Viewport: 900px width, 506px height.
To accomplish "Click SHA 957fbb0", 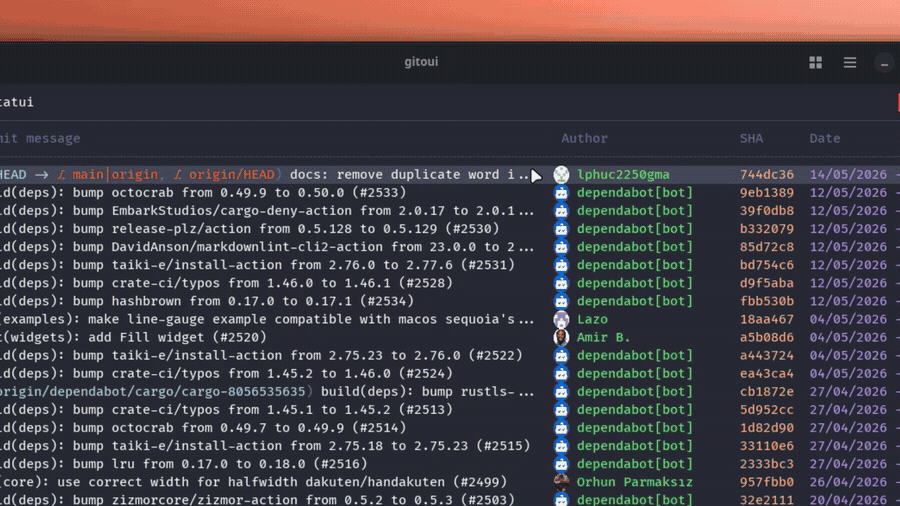I will pos(767,482).
